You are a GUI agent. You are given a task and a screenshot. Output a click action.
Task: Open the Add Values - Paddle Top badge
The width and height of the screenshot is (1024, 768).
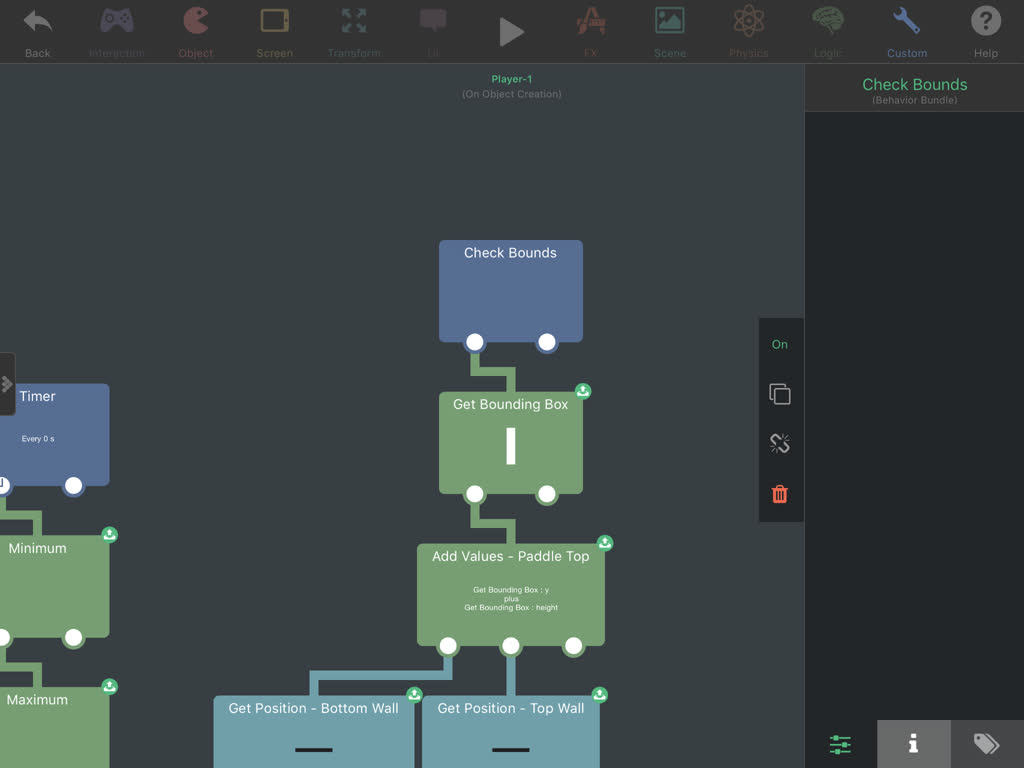(605, 543)
